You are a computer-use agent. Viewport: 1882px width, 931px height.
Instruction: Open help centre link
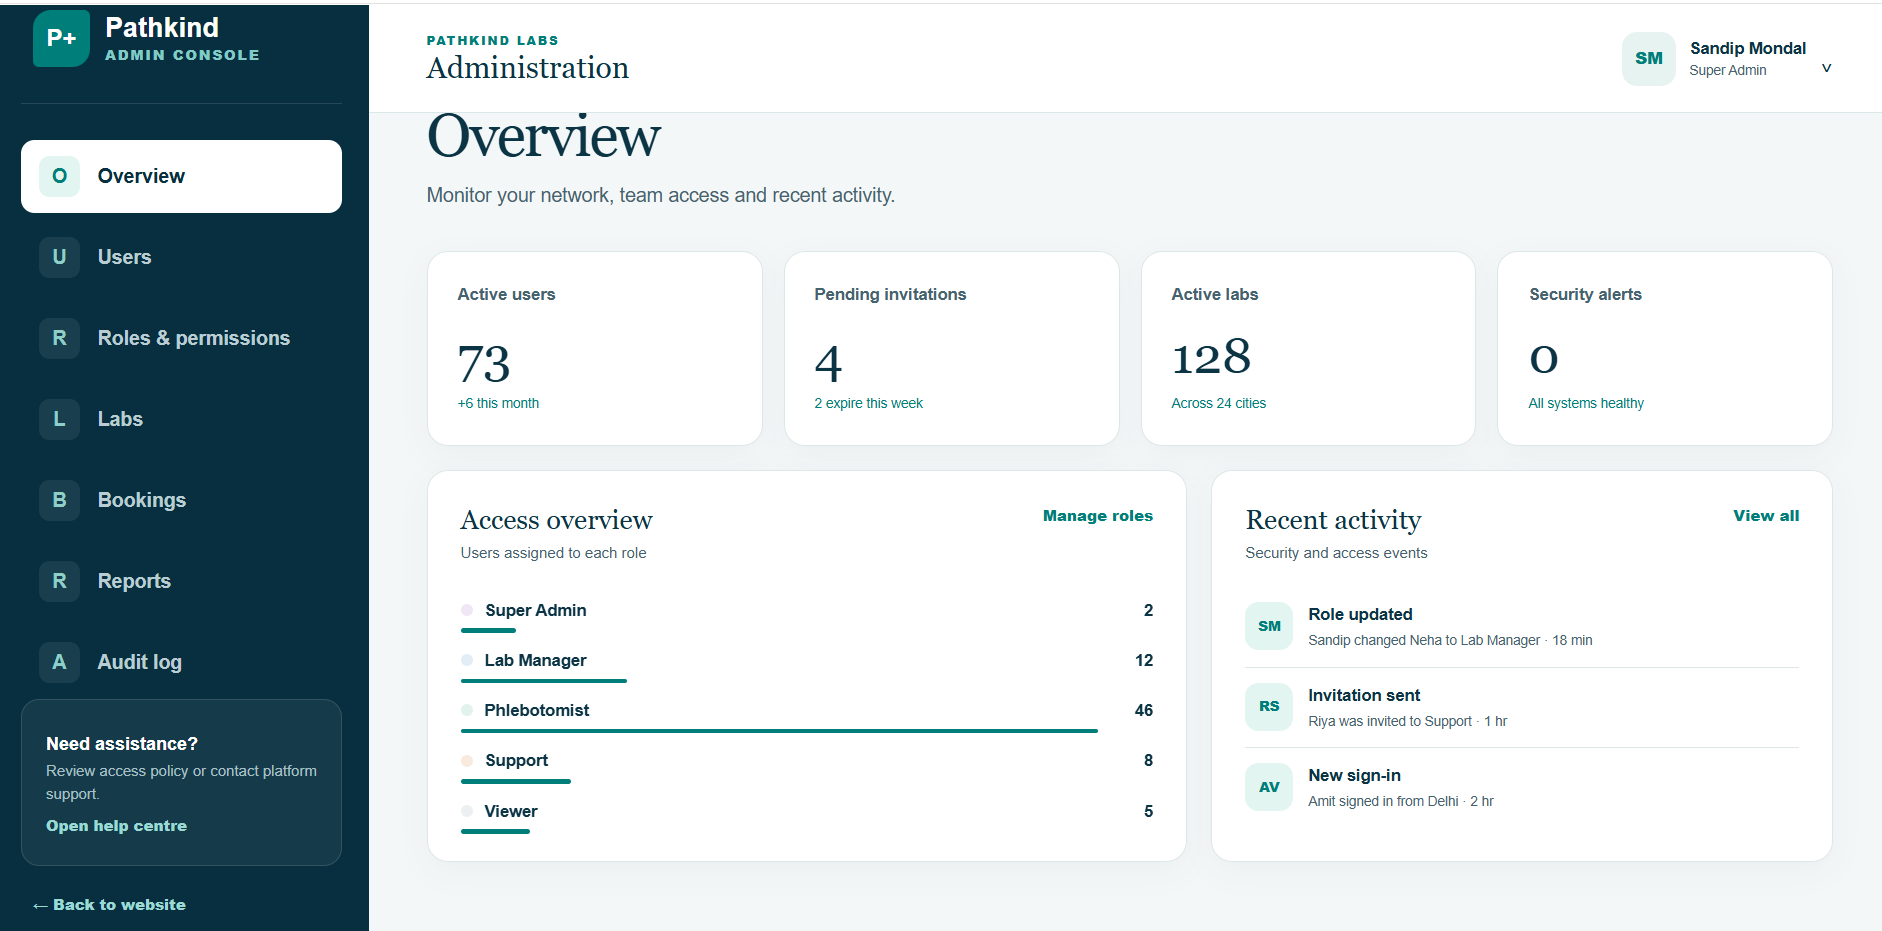[116, 826]
